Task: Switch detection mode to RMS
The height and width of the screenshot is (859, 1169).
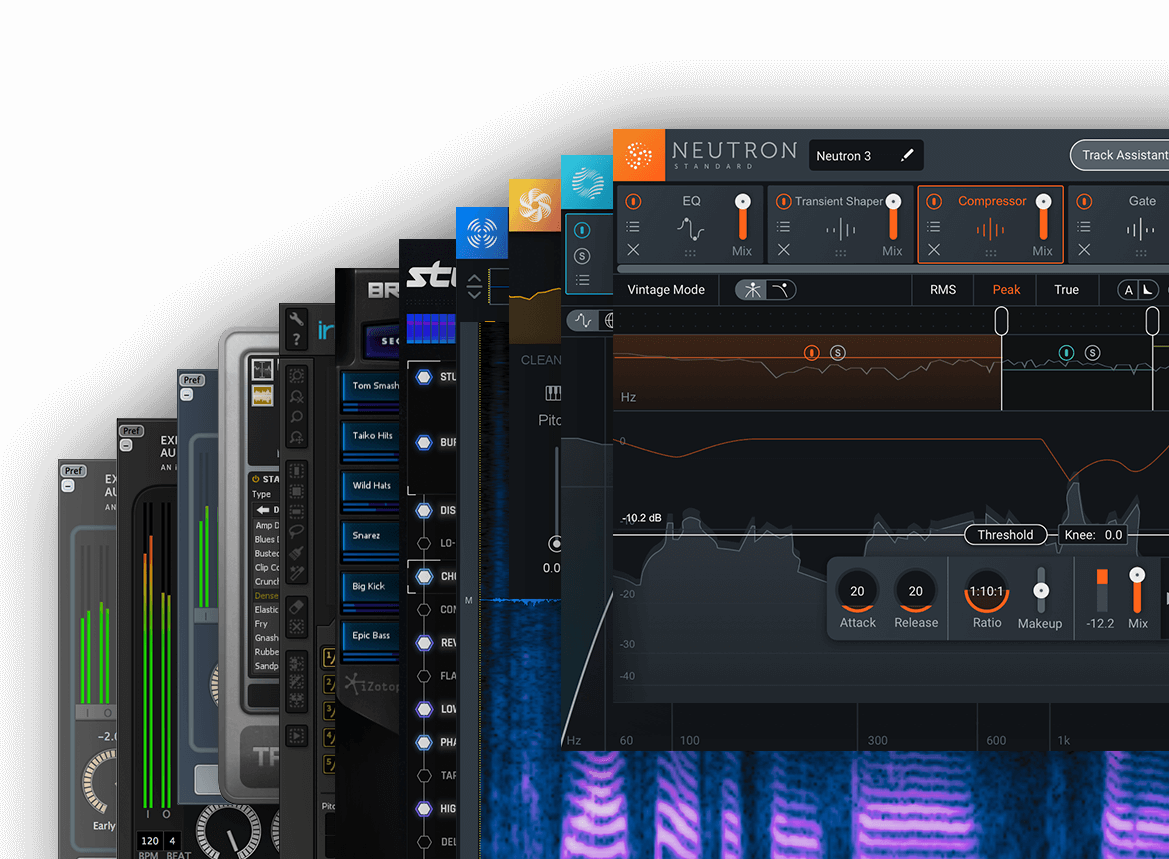Action: (943, 290)
